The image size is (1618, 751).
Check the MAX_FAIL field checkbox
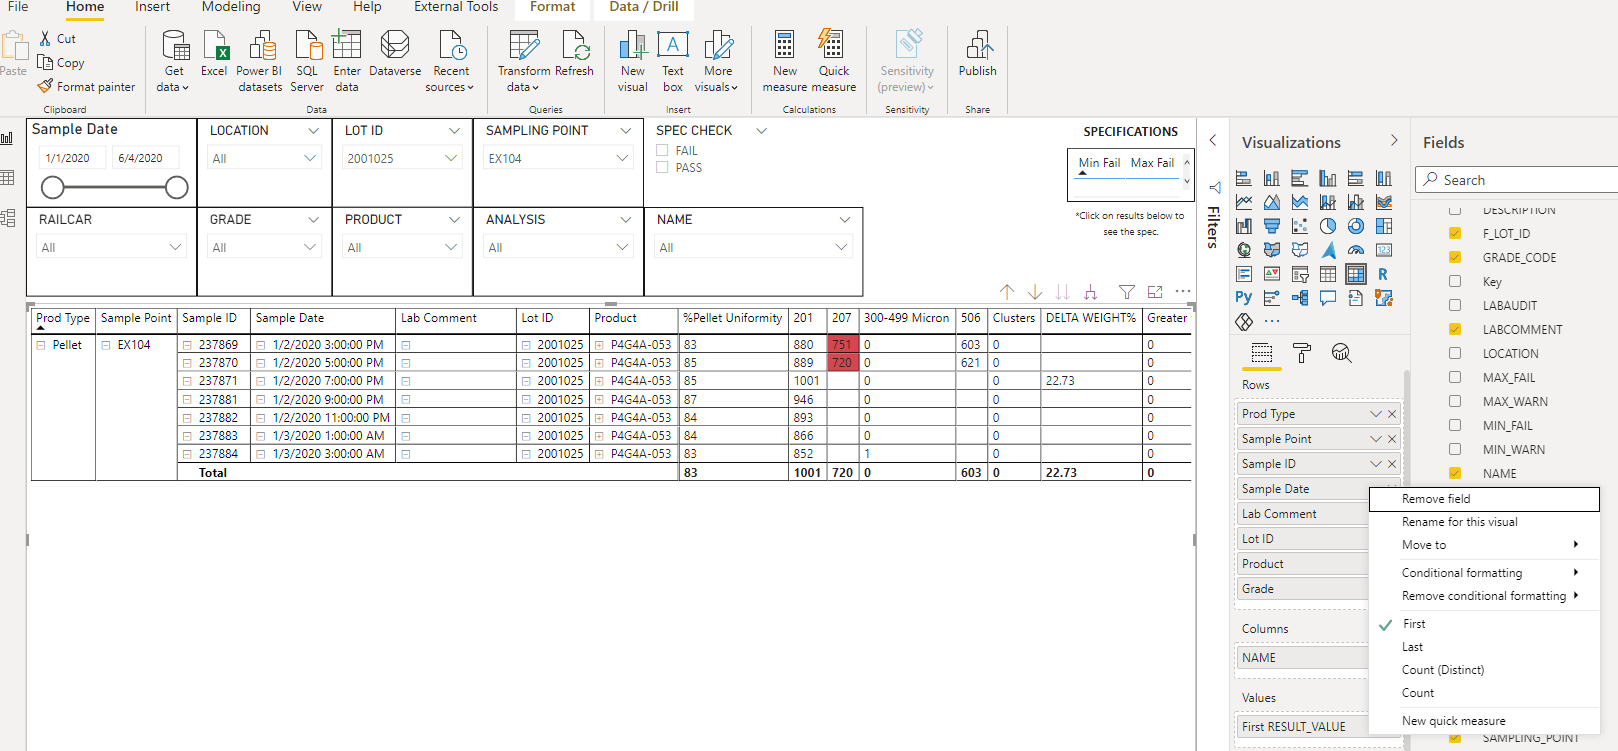pos(1455,377)
